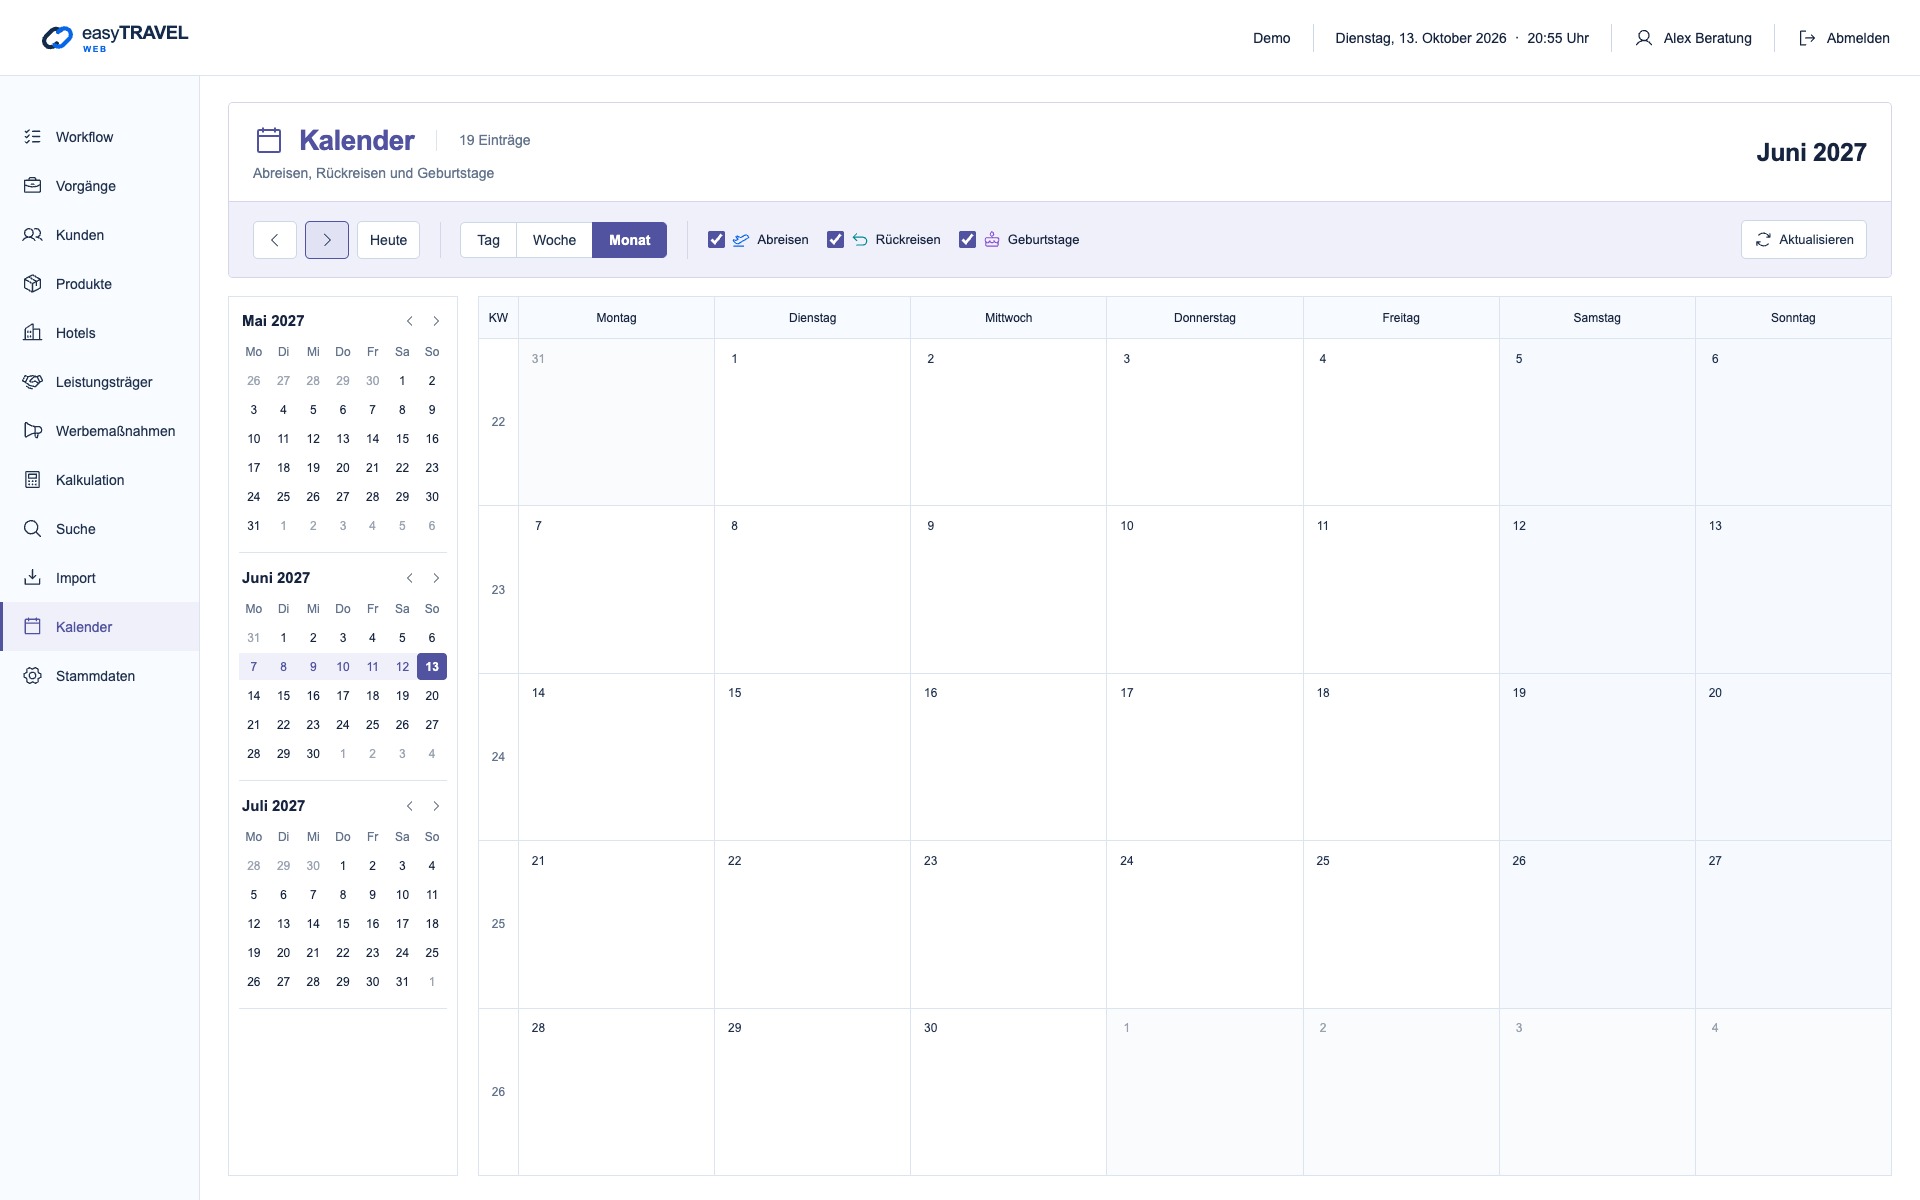Click the Heute button
This screenshot has height=1200, width=1920.
[388, 240]
